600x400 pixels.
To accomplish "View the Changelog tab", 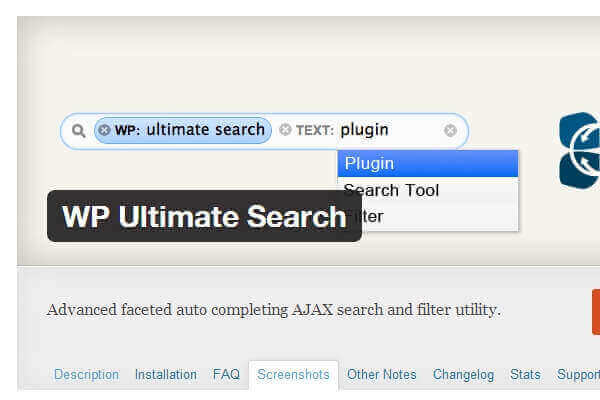I will [x=463, y=375].
